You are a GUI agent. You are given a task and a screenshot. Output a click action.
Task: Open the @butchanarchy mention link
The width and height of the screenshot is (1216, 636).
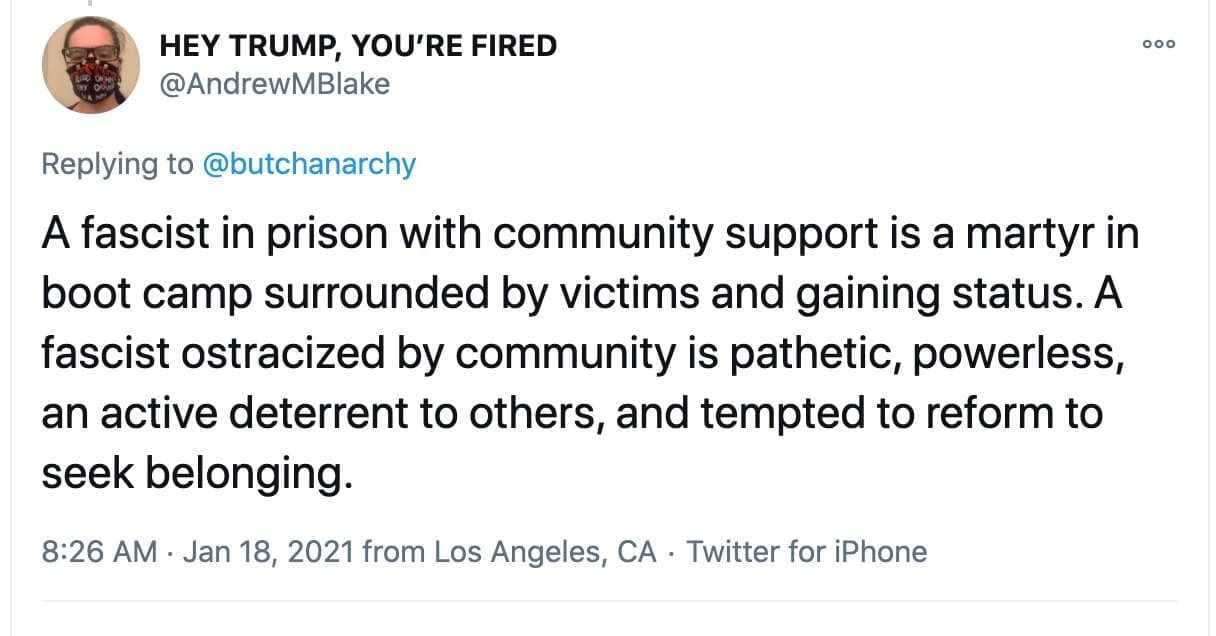tap(309, 164)
